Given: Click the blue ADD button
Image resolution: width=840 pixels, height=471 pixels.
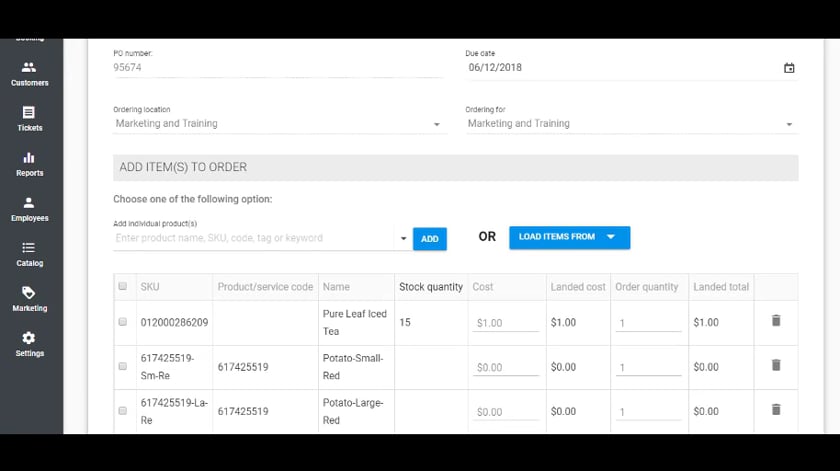Looking at the screenshot, I should click(x=430, y=239).
